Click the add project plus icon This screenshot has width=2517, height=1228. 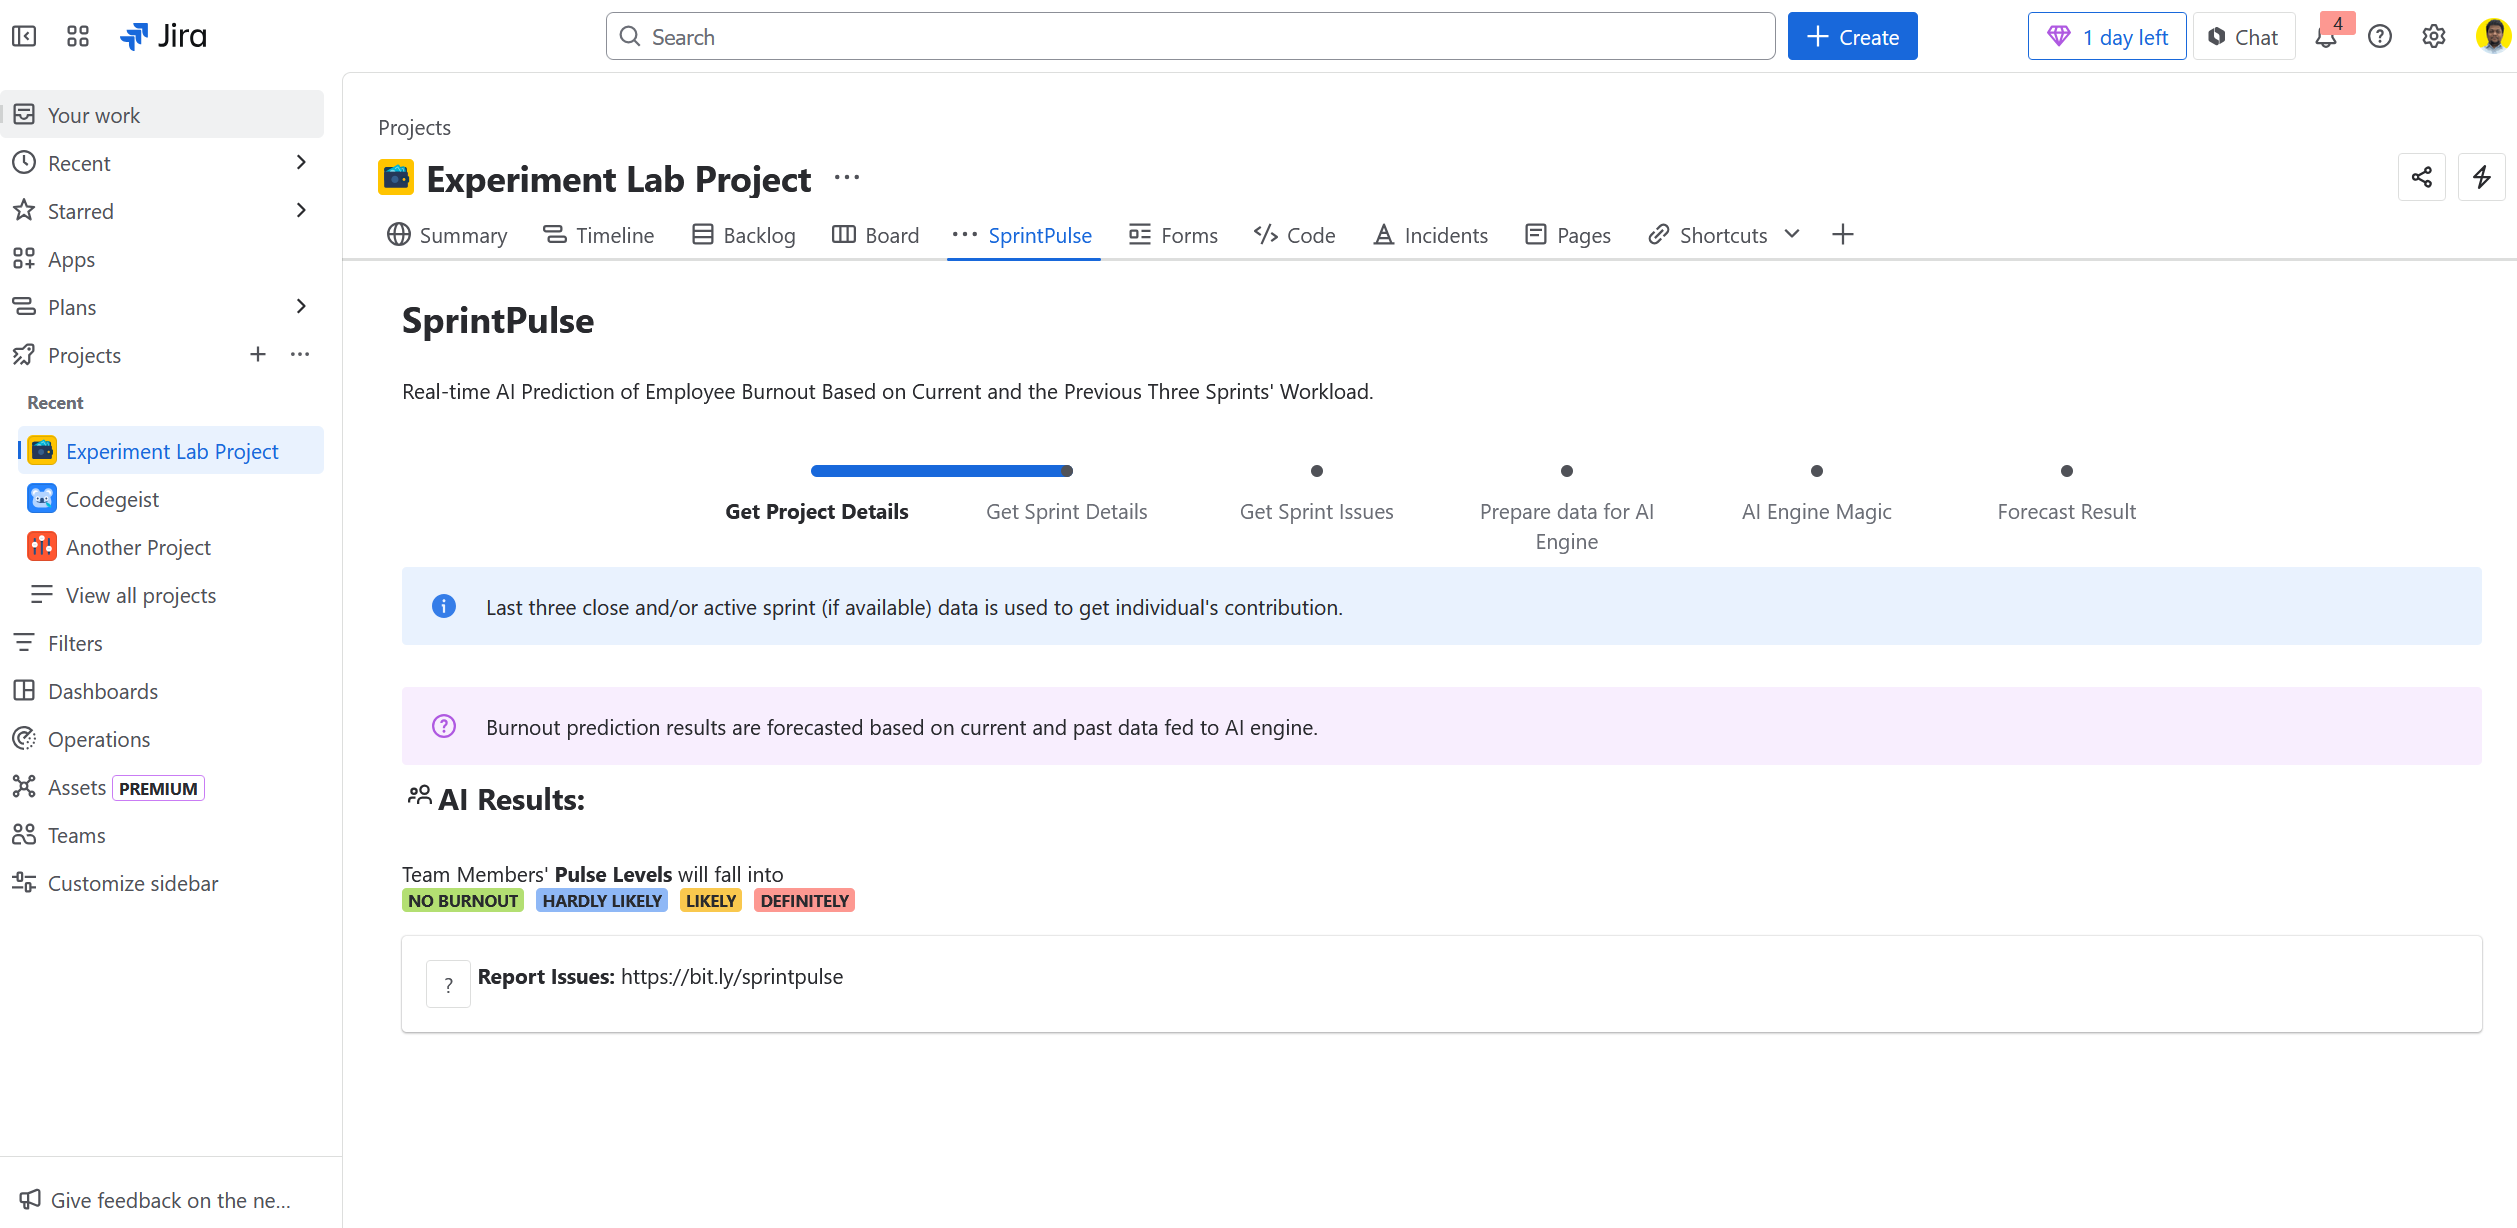[258, 355]
